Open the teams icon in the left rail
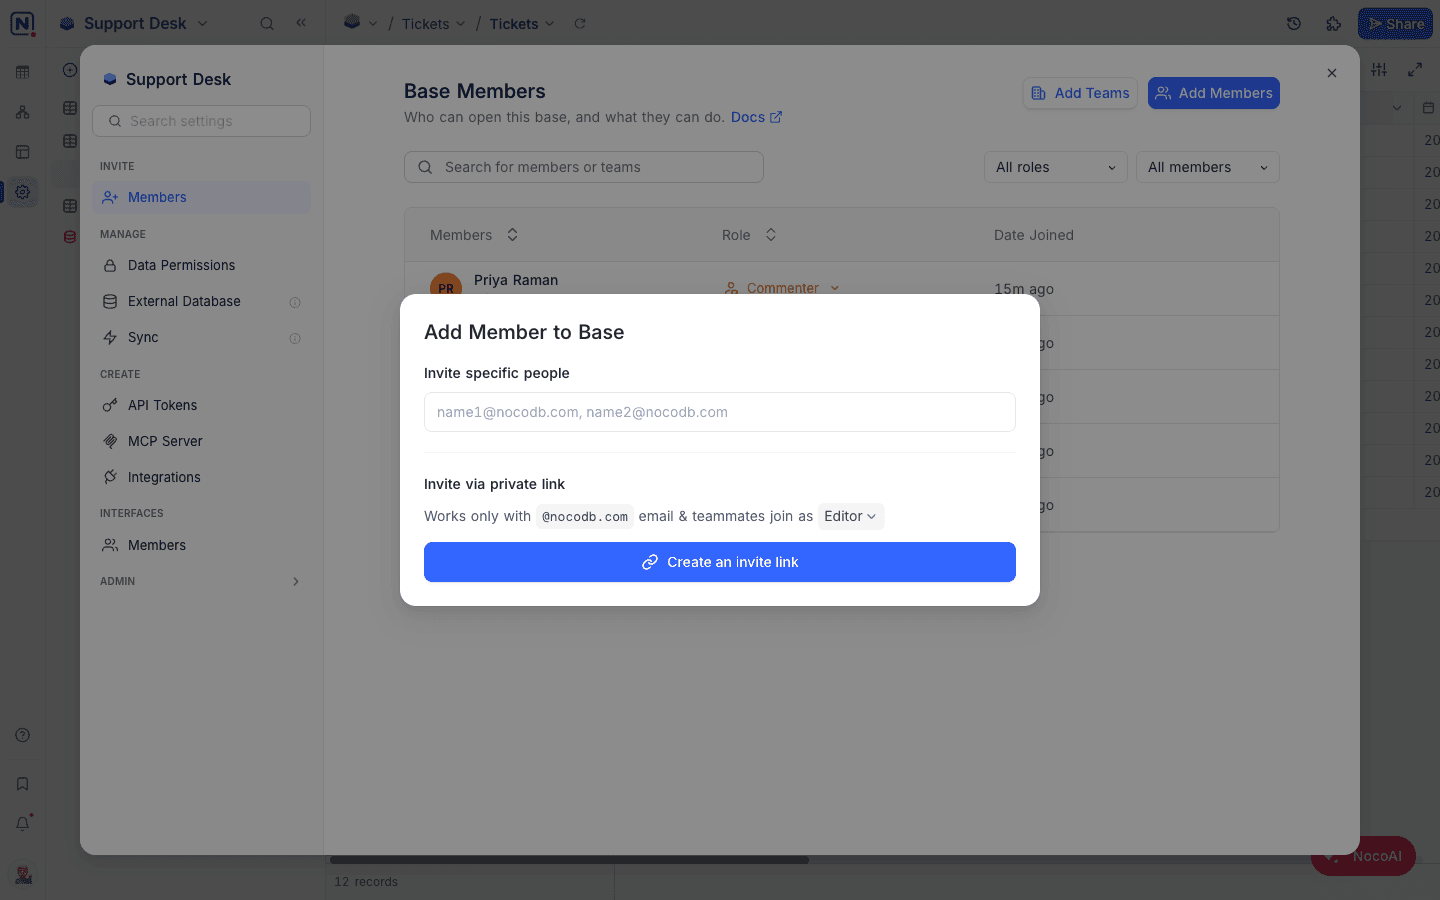Screen dimensions: 1440x900 click(22, 112)
